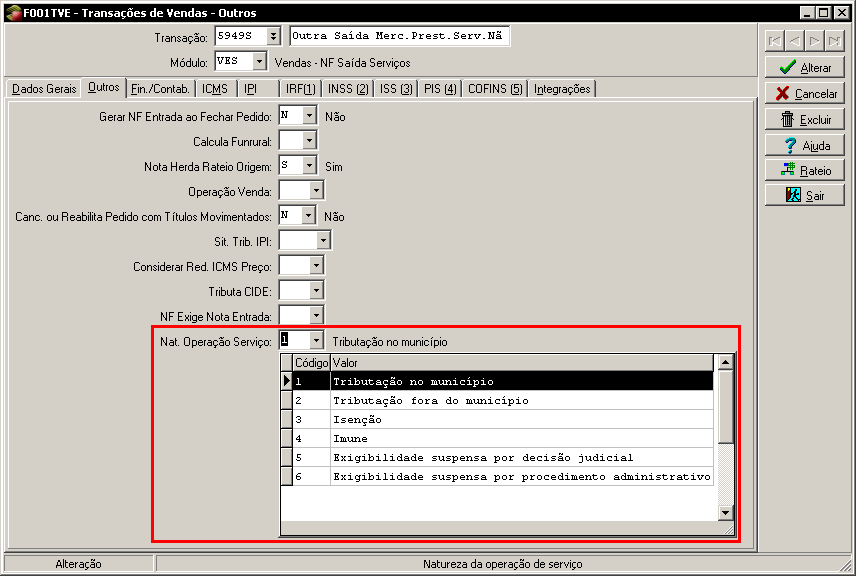
Task: Click list scrollbar down arrow
Action: (x=726, y=512)
